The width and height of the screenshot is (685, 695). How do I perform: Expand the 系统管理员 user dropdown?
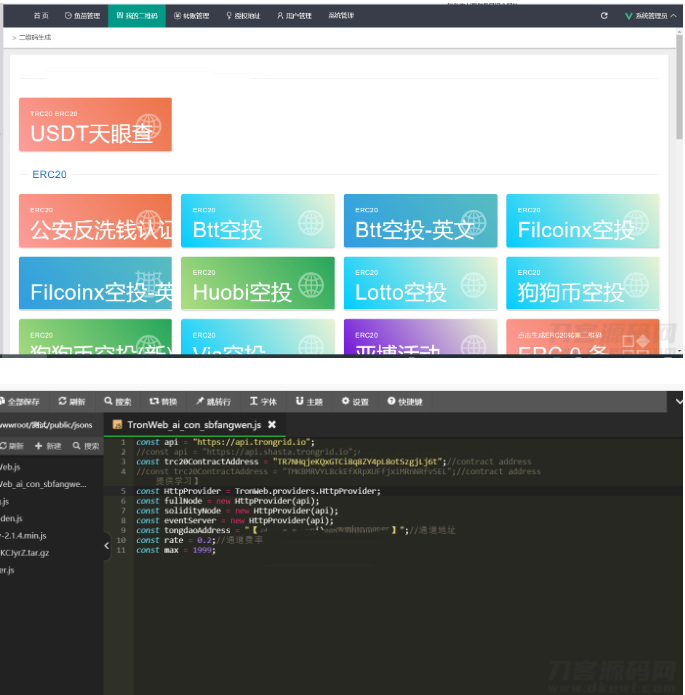650,16
